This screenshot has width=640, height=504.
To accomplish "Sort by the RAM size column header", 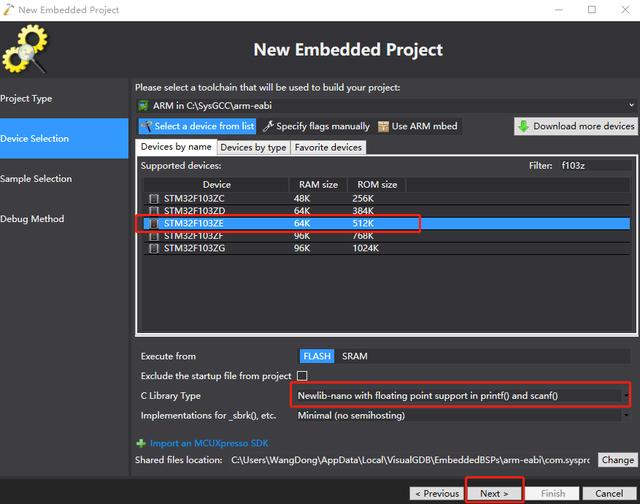I will pyautogui.click(x=318, y=185).
